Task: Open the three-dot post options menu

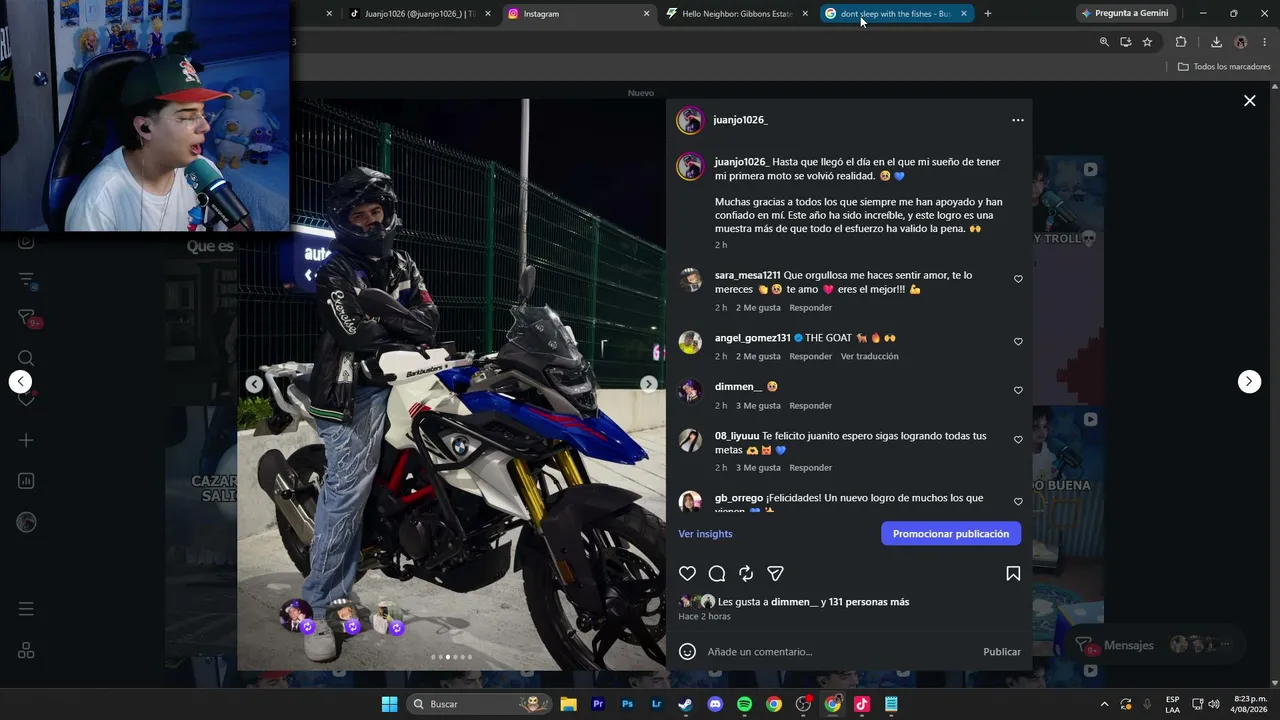Action: (x=1018, y=120)
